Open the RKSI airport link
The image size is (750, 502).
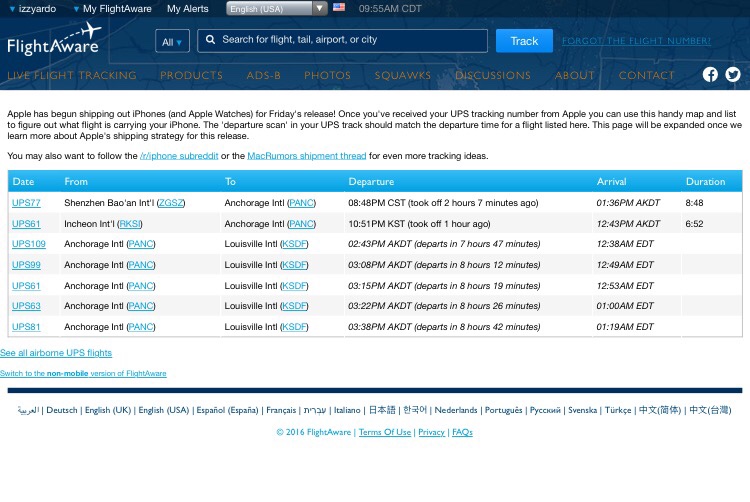(130, 224)
